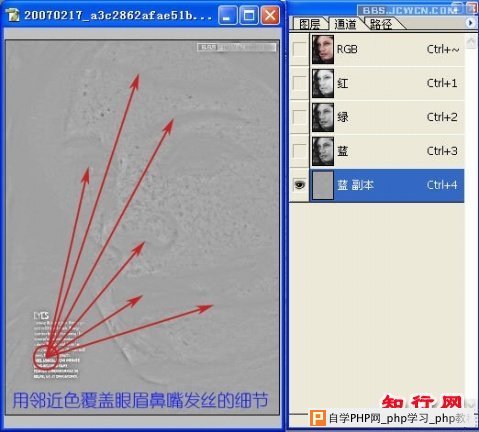Toggle visibility of the 绿 channel
This screenshot has width=479, height=432.
(299, 117)
